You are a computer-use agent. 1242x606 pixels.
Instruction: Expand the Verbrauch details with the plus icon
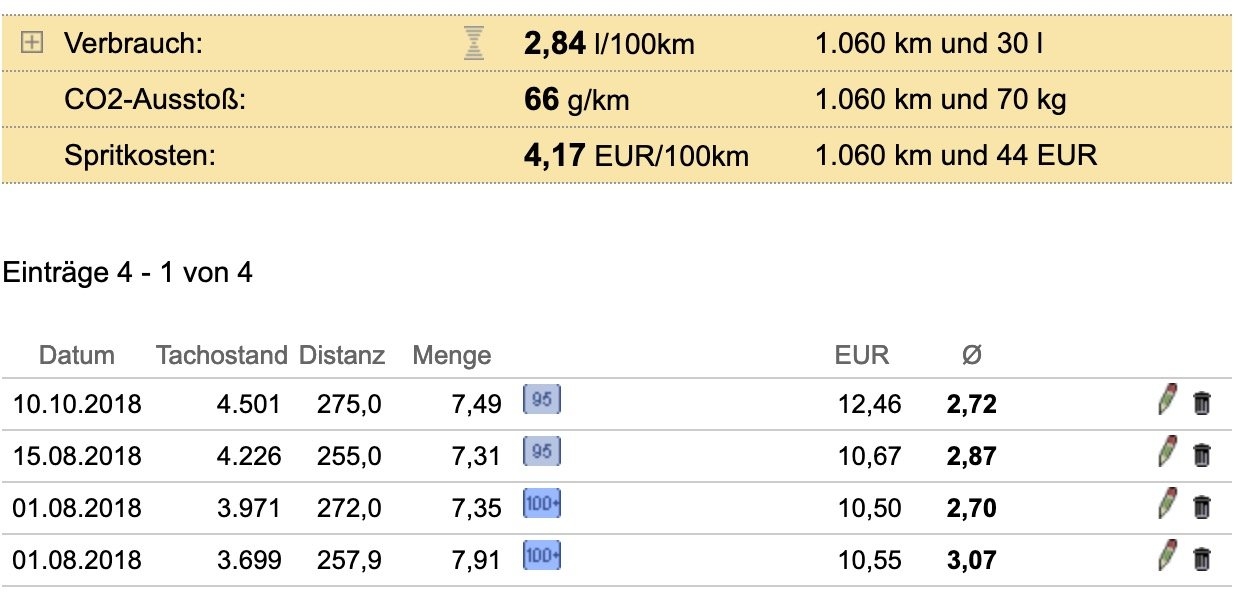coord(33,43)
